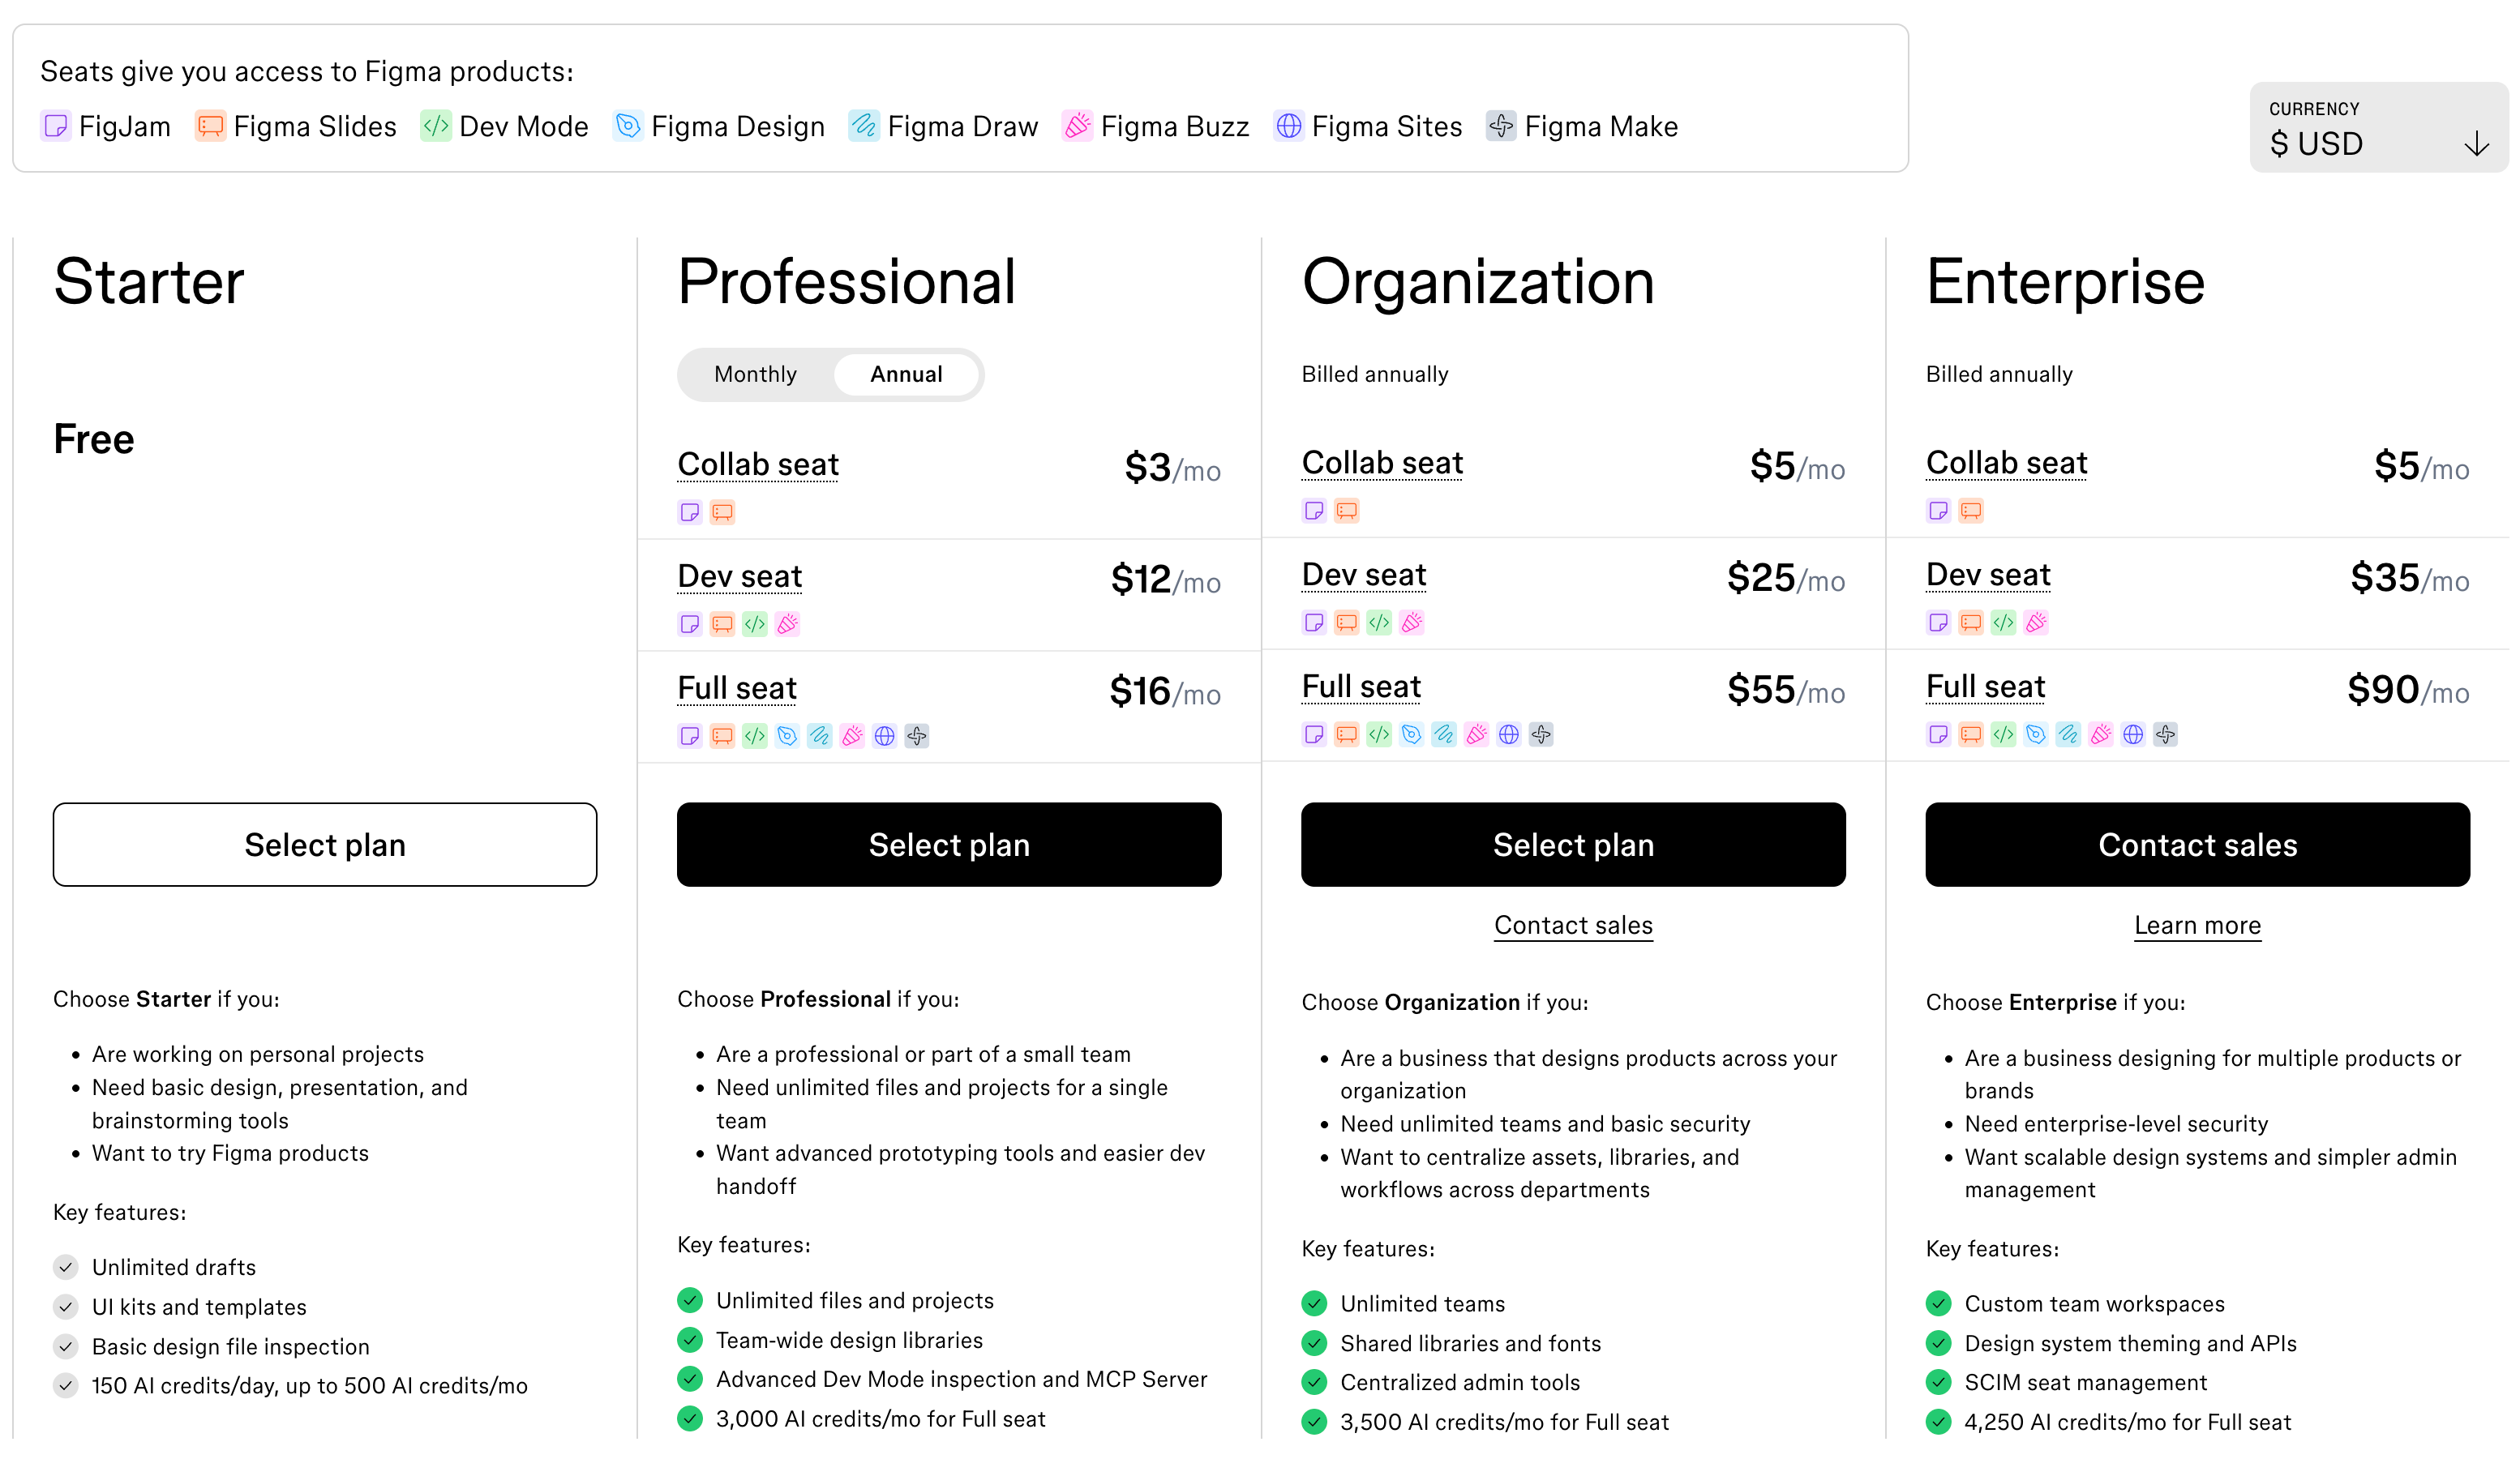Click the FigJam product icon
The image size is (2520, 1459).
click(56, 126)
